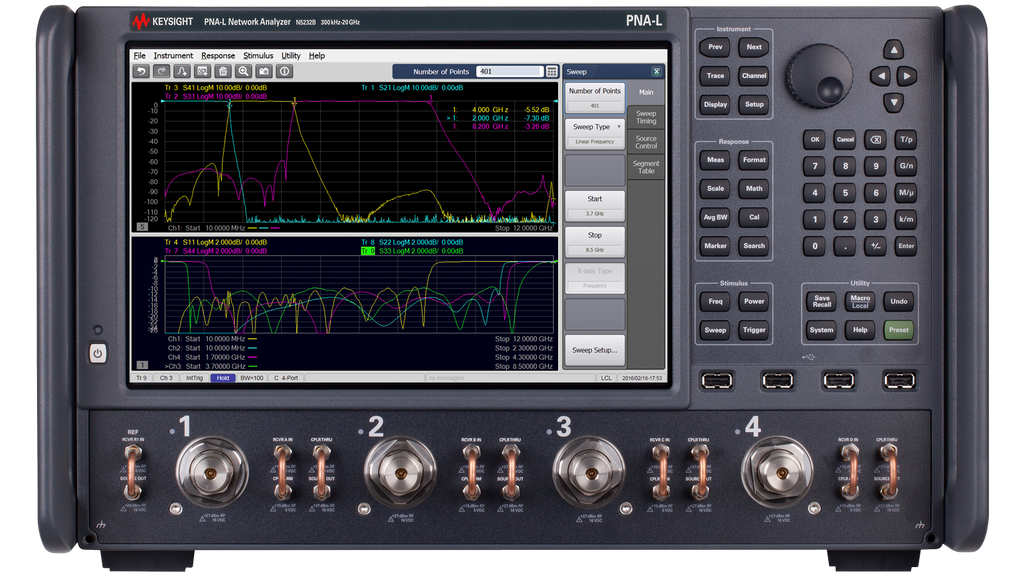
Task: Click the Sweep Setup button
Action: coord(595,351)
